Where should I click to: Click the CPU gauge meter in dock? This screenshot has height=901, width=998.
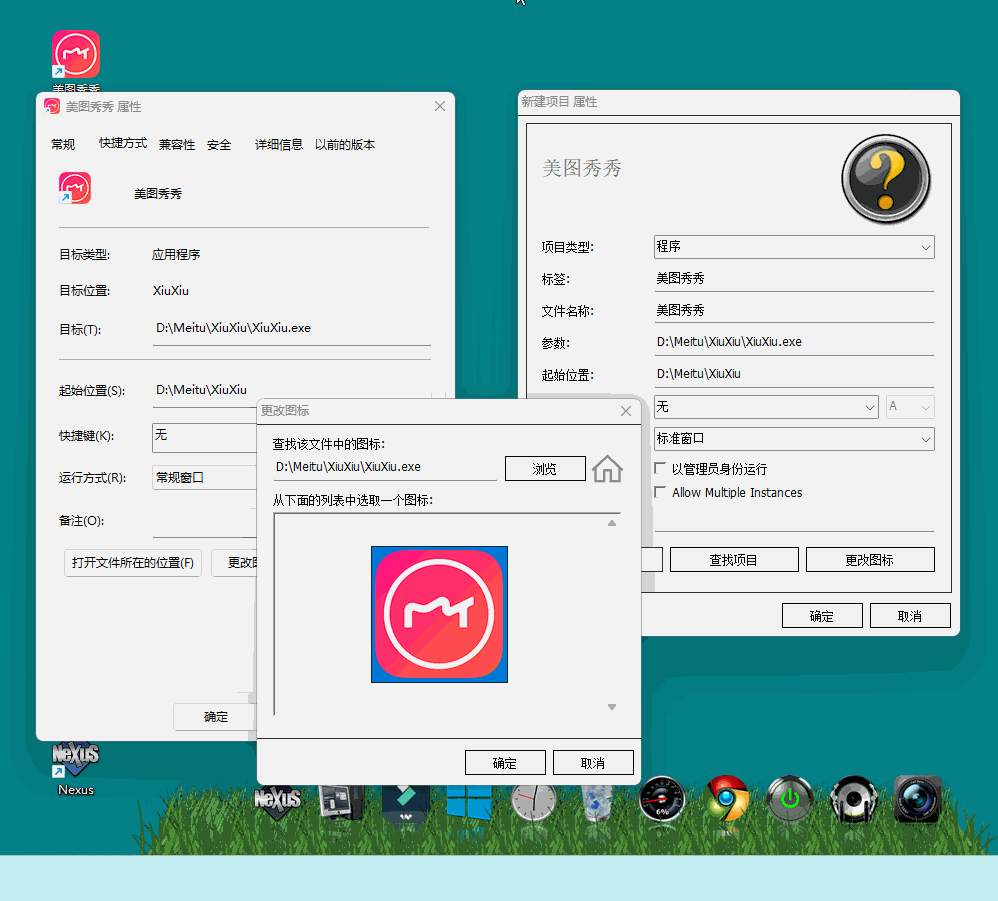662,799
